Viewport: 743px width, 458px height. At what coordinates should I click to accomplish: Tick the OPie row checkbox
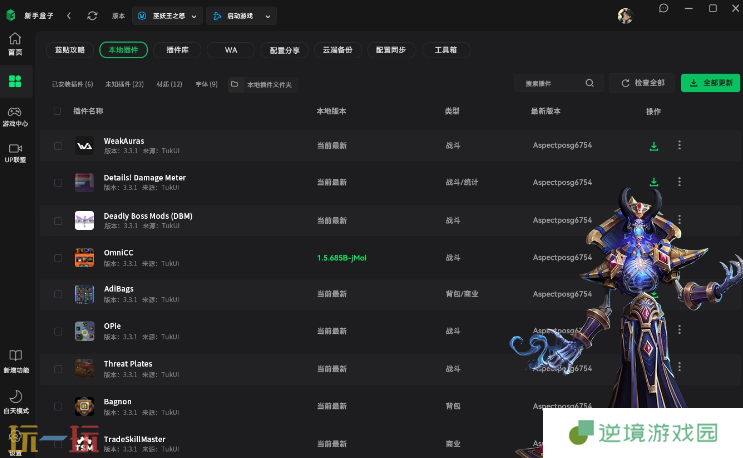click(58, 332)
